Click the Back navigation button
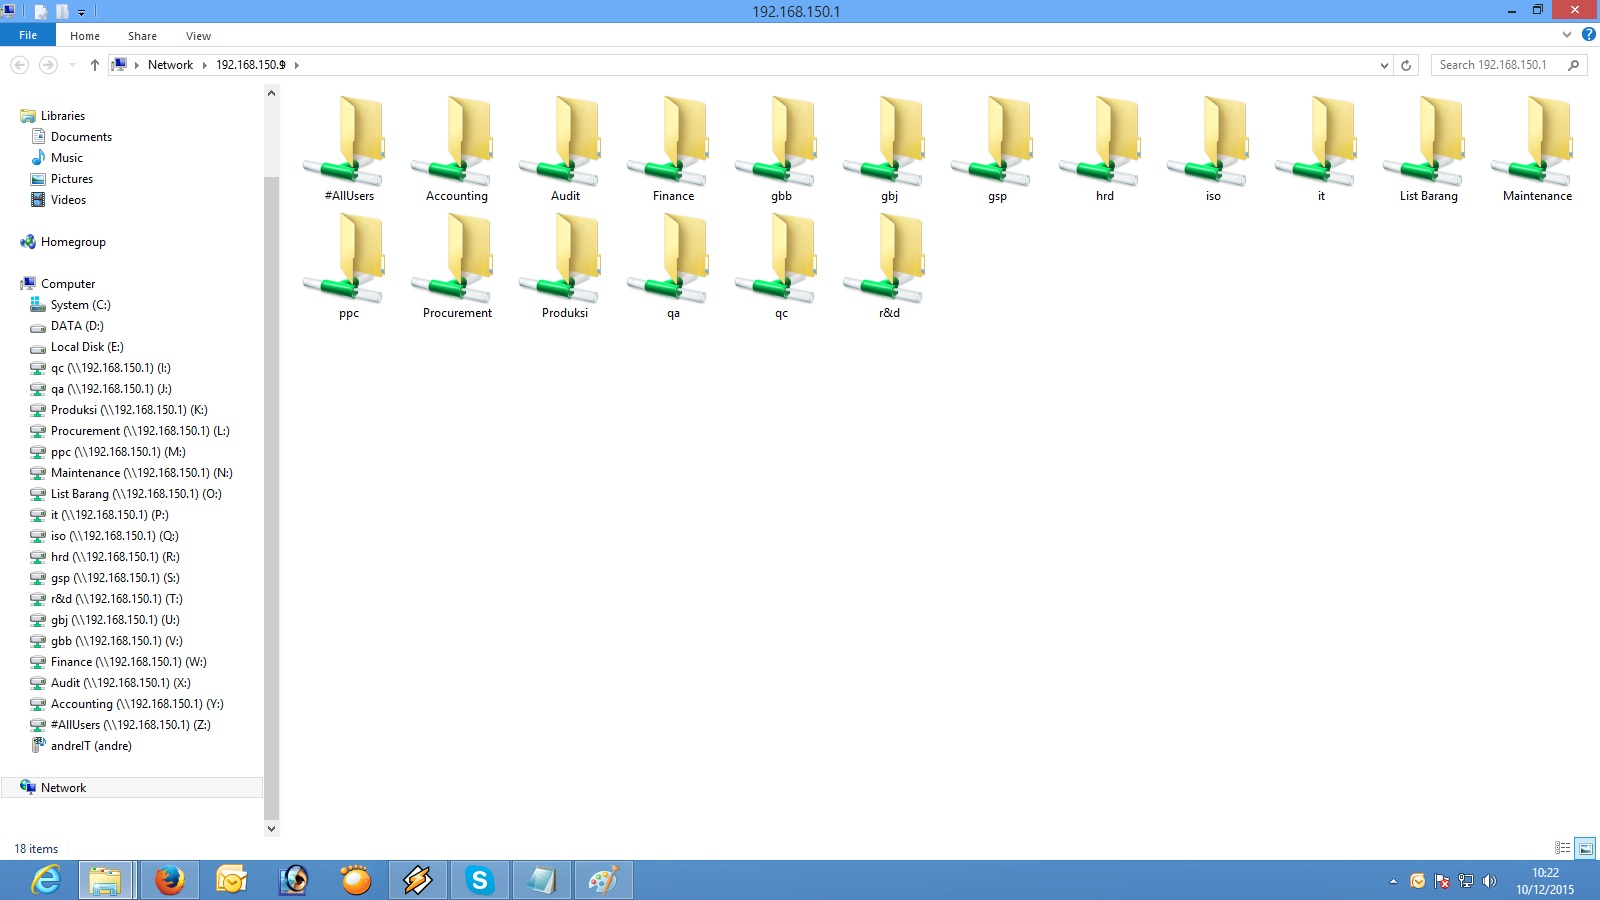This screenshot has width=1600, height=900. (x=19, y=64)
